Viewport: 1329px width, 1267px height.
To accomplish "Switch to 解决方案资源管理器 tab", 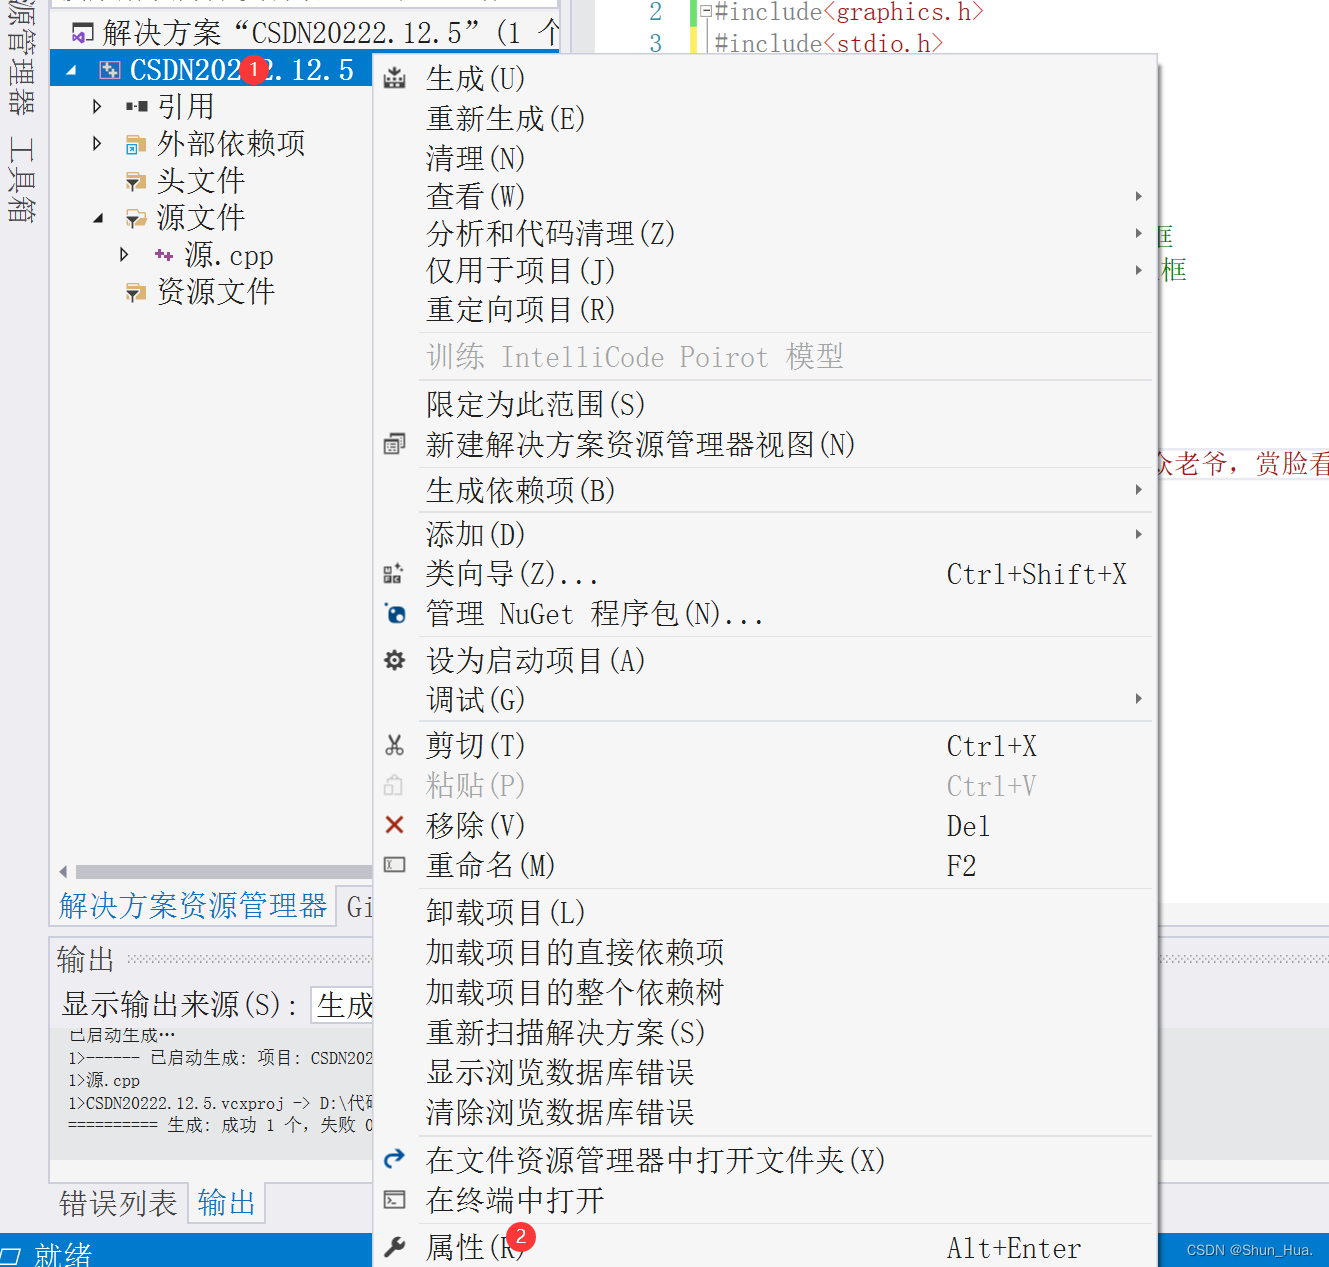I will [193, 906].
